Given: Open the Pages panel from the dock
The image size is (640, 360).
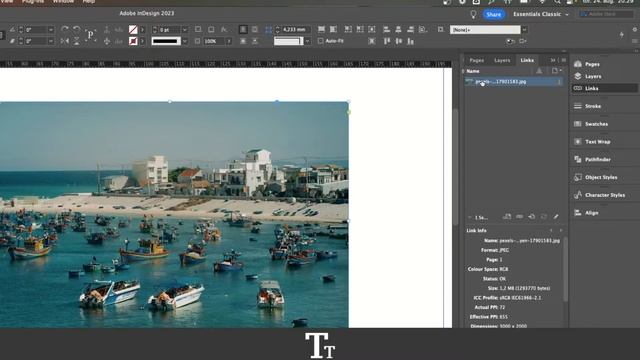Looking at the screenshot, I should [x=587, y=64].
